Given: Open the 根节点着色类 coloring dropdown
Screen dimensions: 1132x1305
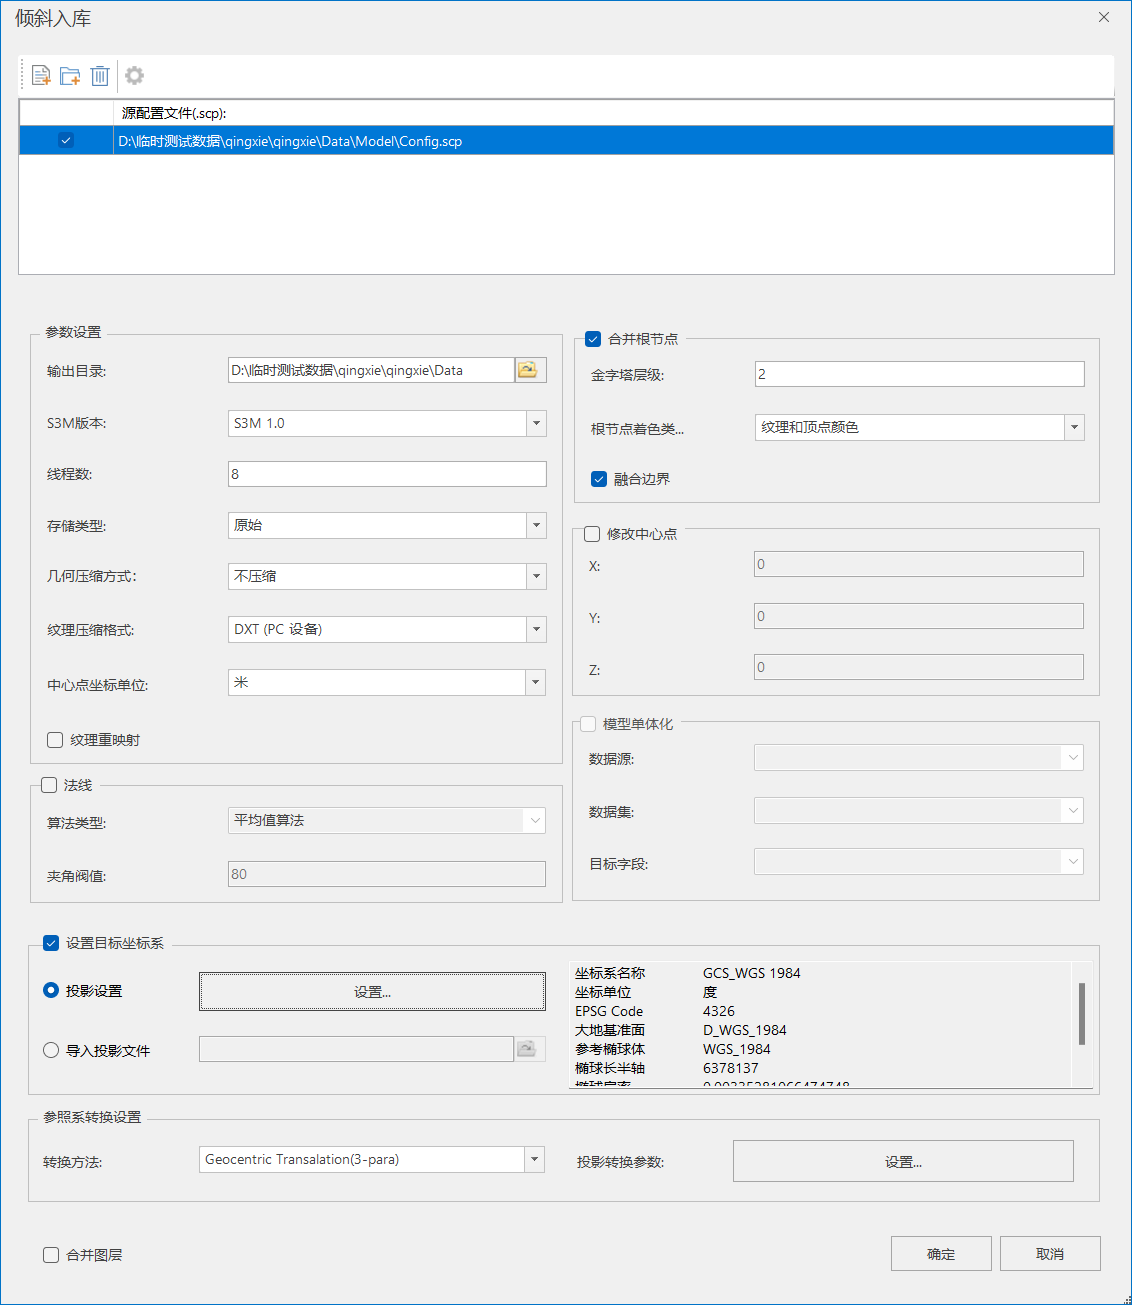Looking at the screenshot, I should tap(1074, 427).
